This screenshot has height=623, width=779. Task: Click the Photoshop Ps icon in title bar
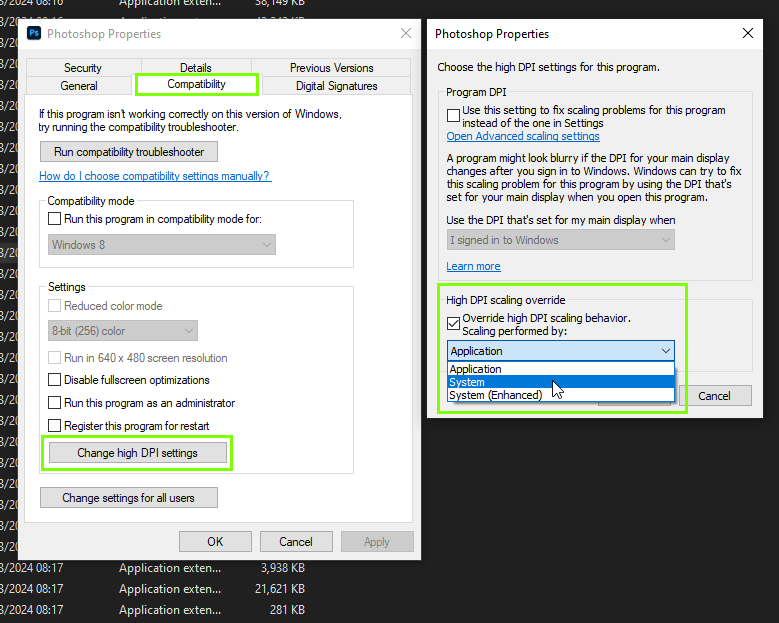click(x=34, y=33)
